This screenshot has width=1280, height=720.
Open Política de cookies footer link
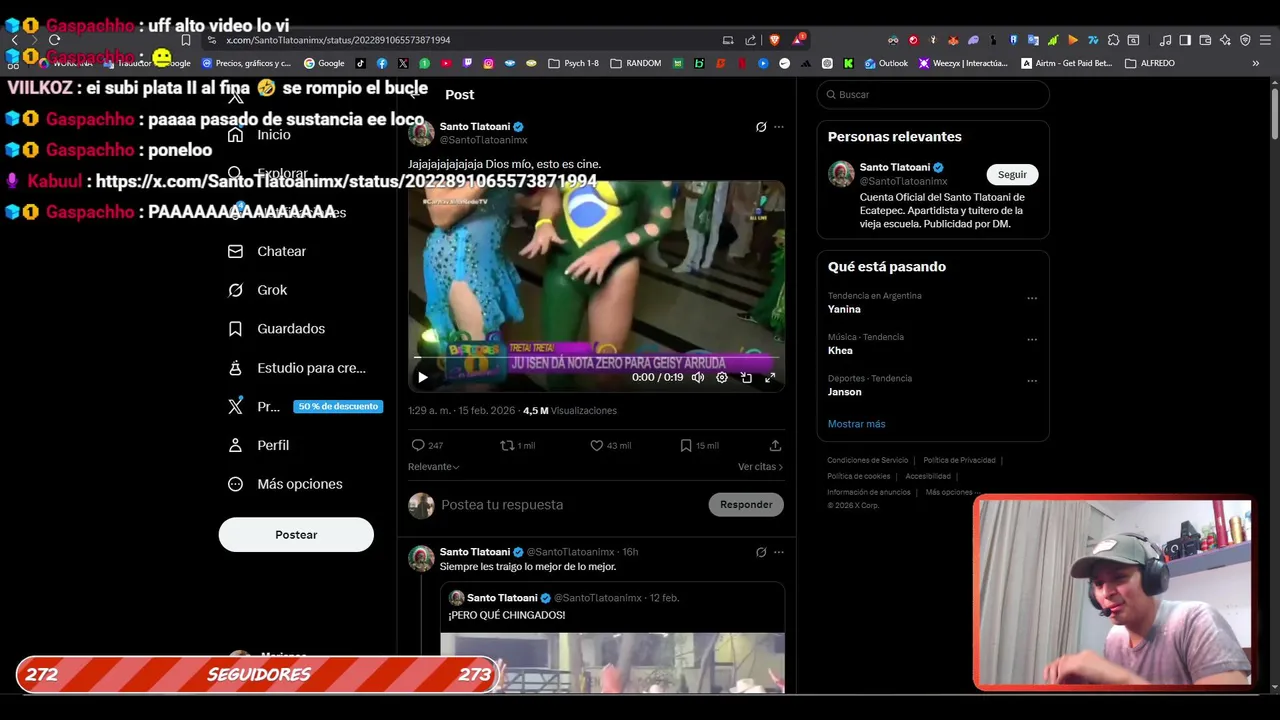[858, 476]
